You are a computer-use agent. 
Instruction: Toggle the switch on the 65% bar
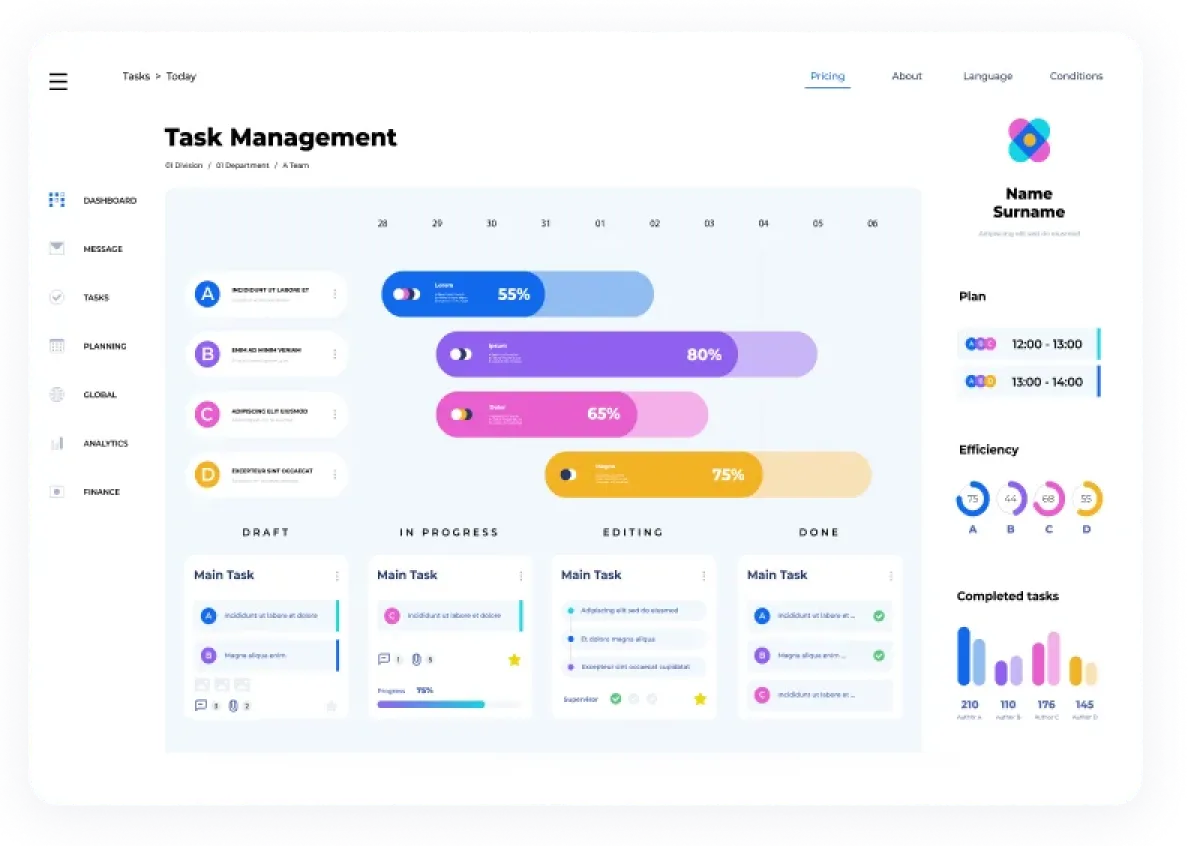[461, 414]
